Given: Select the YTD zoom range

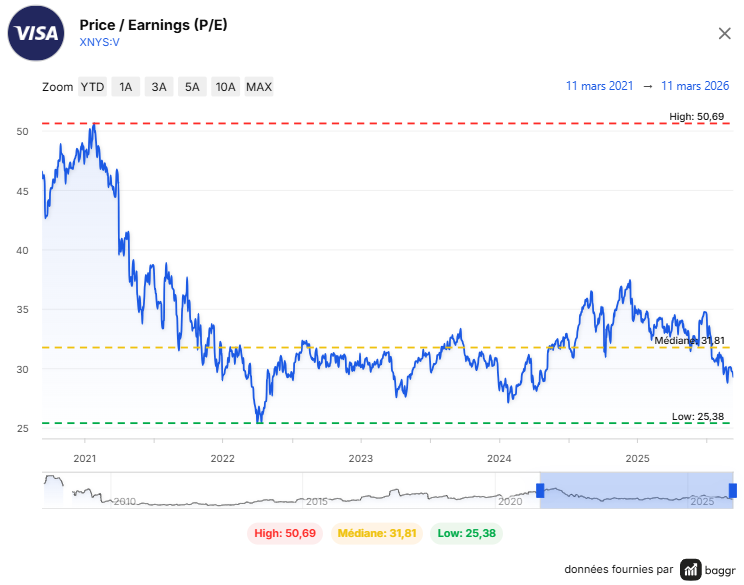Looking at the screenshot, I should pyautogui.click(x=93, y=87).
